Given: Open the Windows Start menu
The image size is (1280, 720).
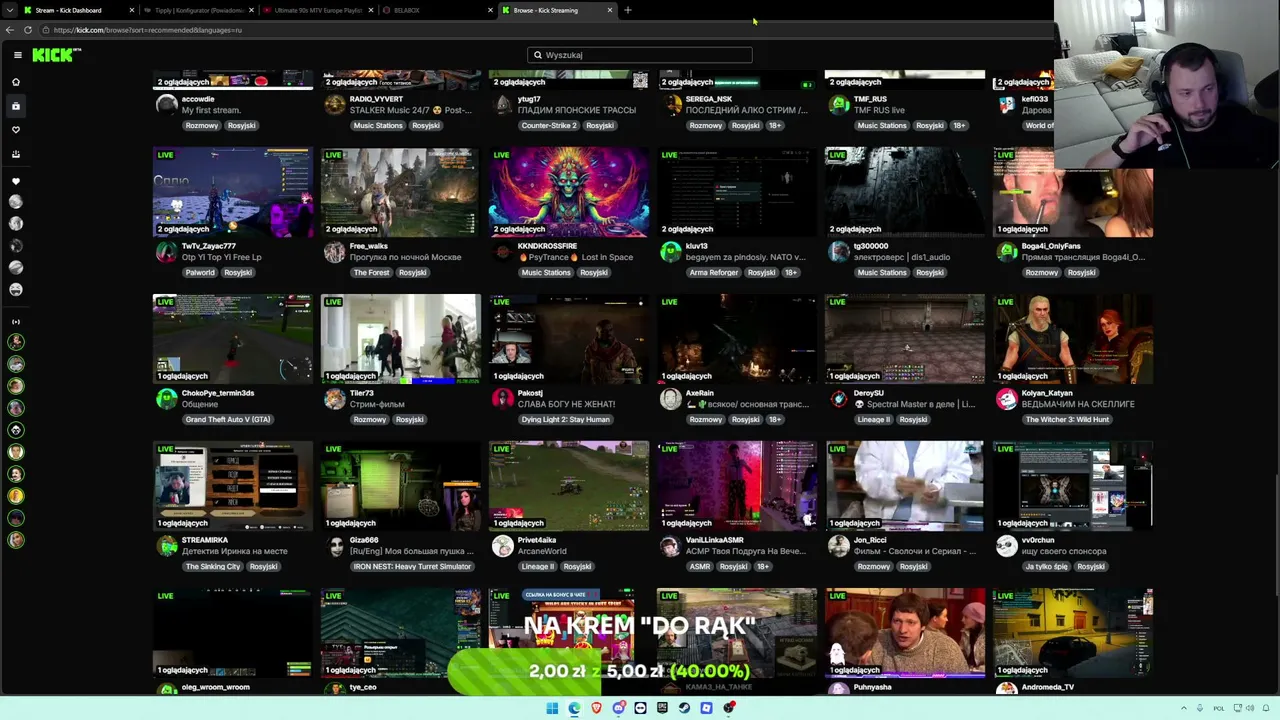Looking at the screenshot, I should click(x=552, y=708).
